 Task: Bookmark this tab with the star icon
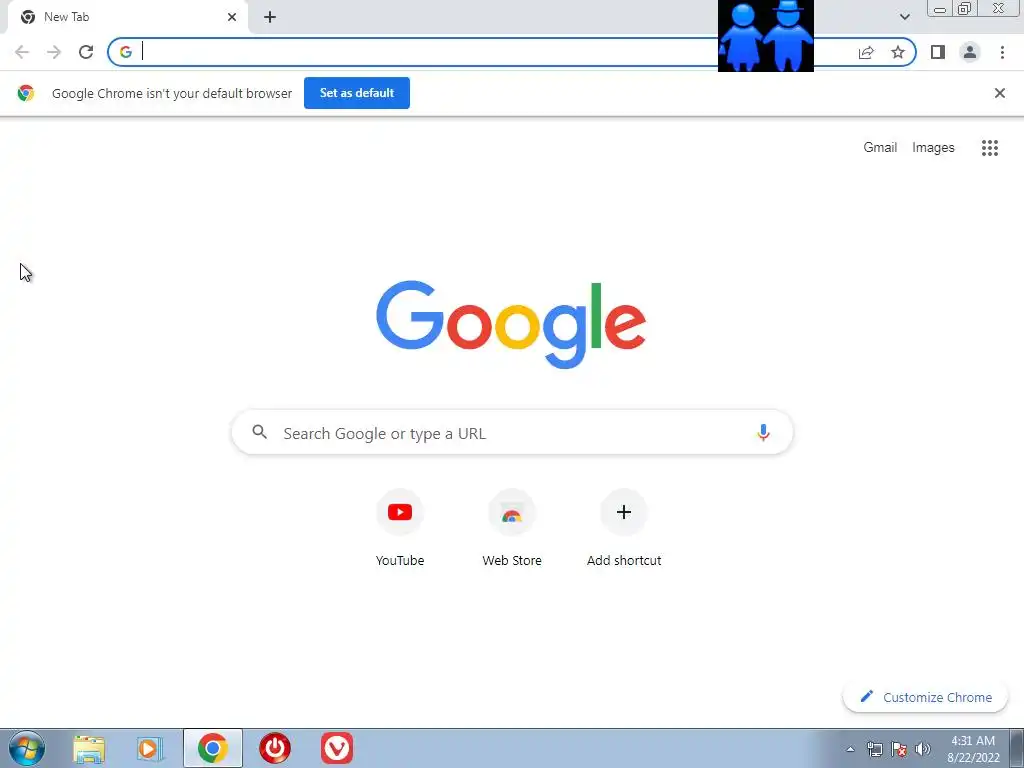click(x=898, y=52)
